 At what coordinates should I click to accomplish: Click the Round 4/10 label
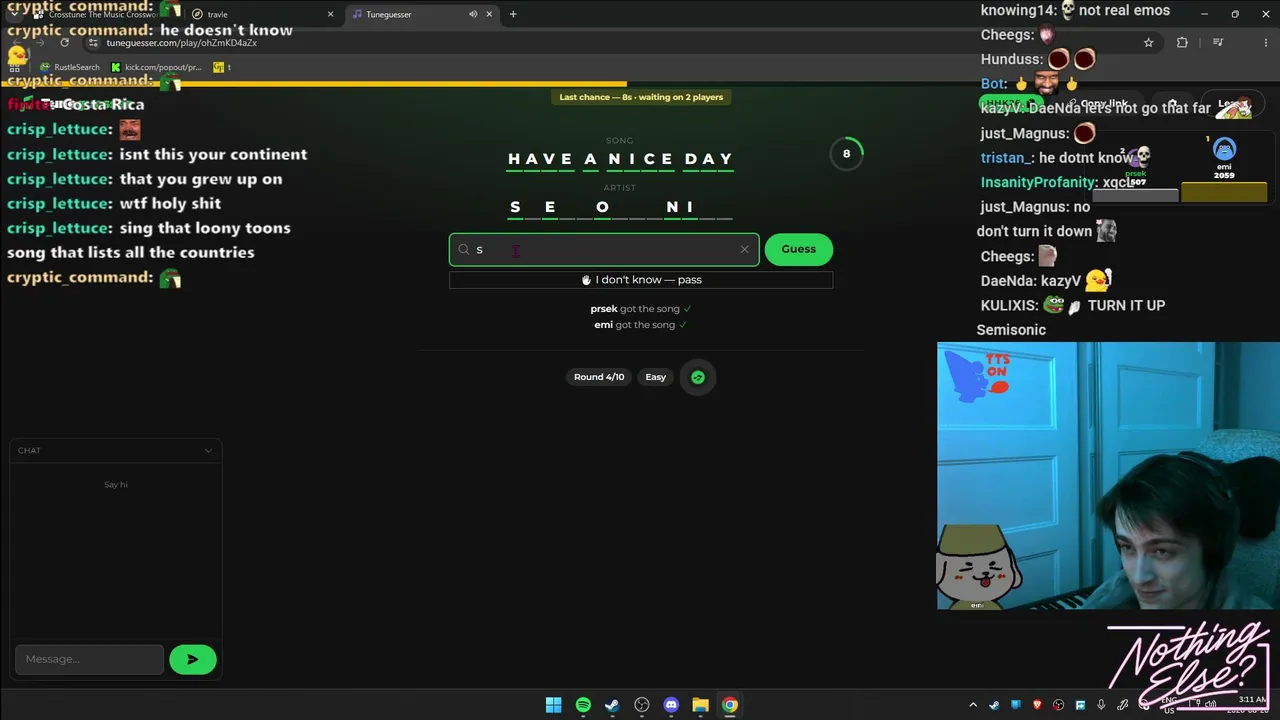[x=599, y=377]
